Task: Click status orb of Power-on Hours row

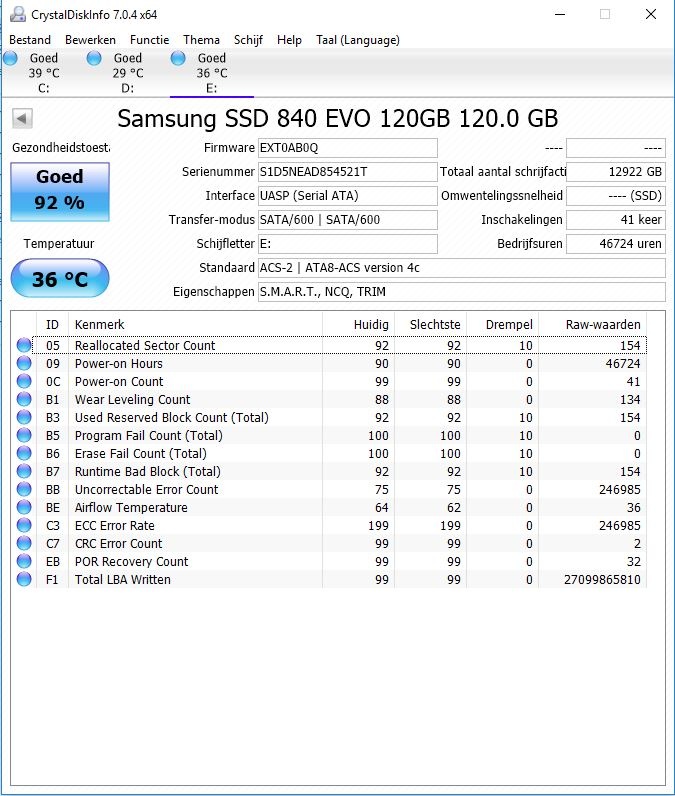Action: (24, 363)
